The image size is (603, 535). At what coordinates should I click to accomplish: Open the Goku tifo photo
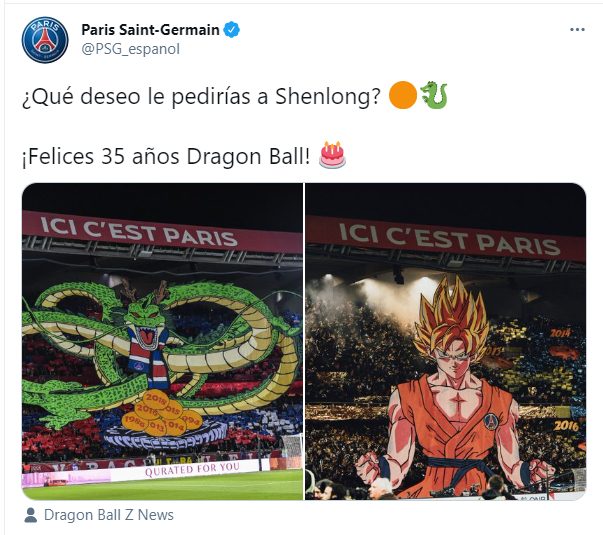coord(446,341)
